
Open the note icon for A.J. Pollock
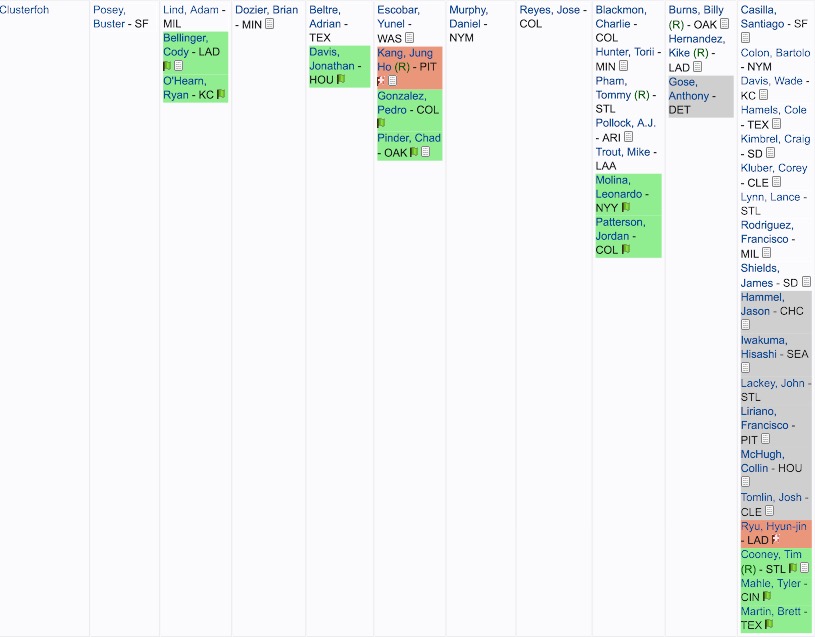point(628,137)
